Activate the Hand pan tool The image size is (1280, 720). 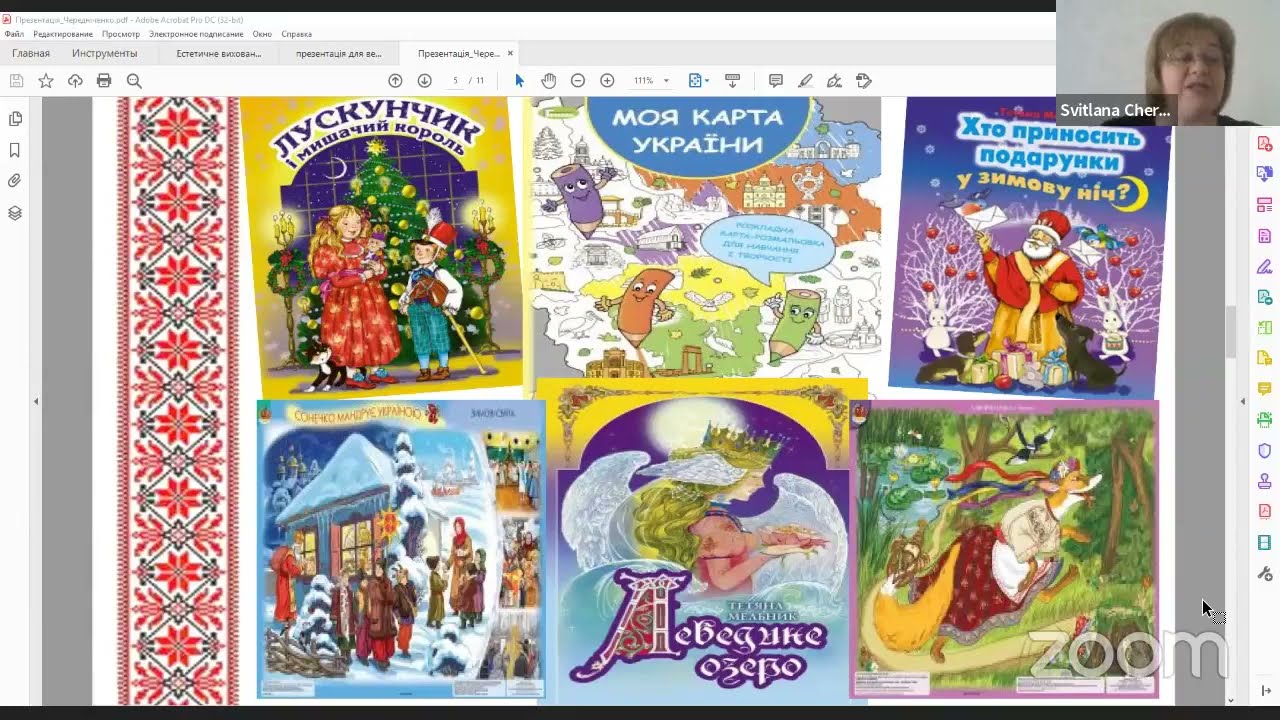[548, 81]
